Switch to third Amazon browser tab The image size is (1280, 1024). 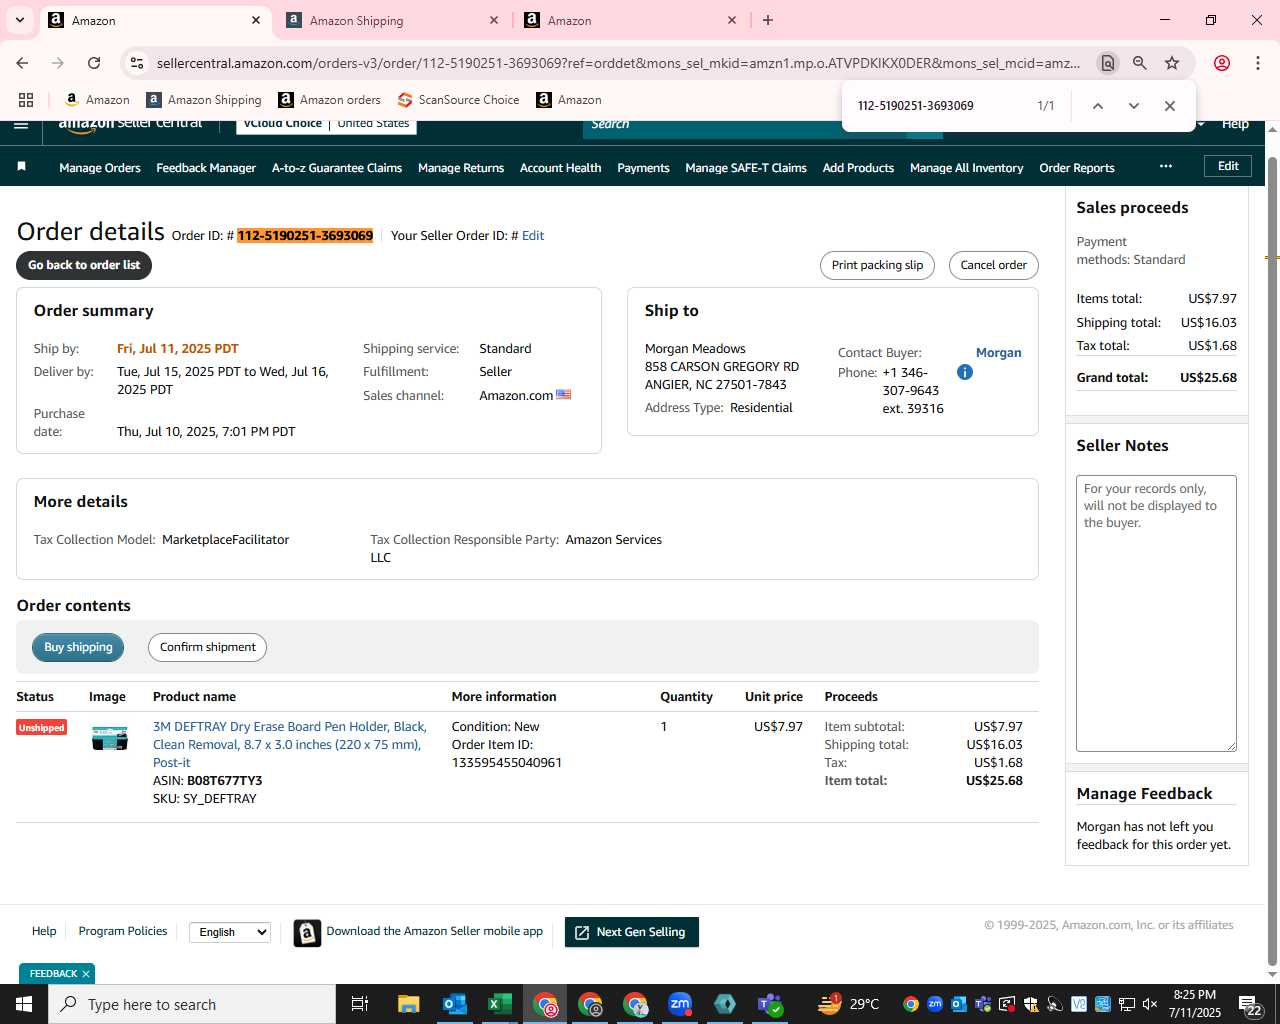click(x=629, y=20)
